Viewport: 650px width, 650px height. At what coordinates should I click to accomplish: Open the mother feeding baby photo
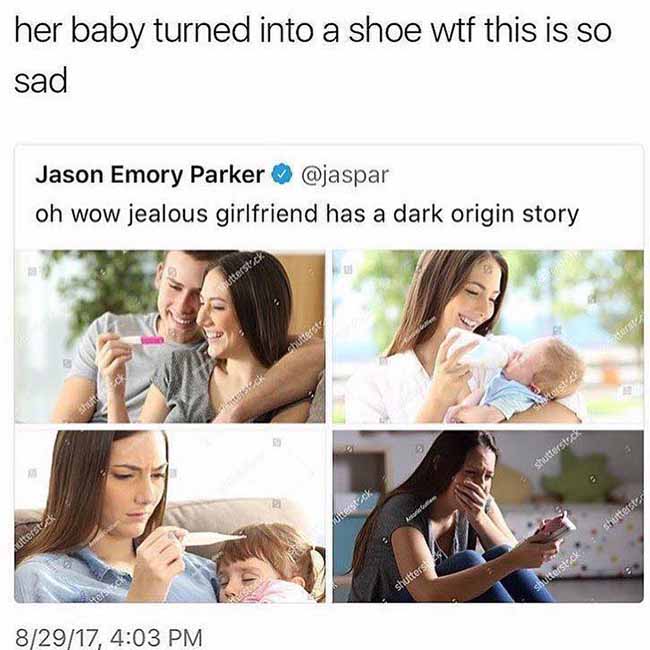coord(488,336)
